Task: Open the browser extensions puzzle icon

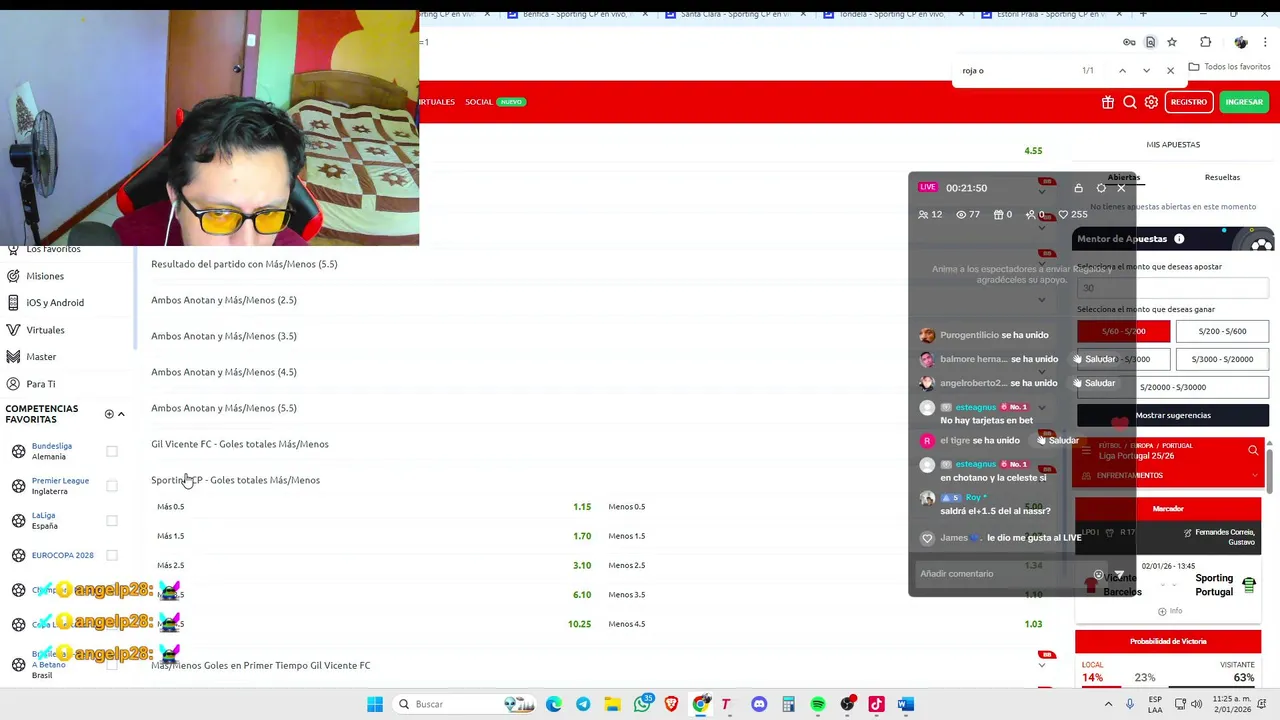Action: 1205,42
